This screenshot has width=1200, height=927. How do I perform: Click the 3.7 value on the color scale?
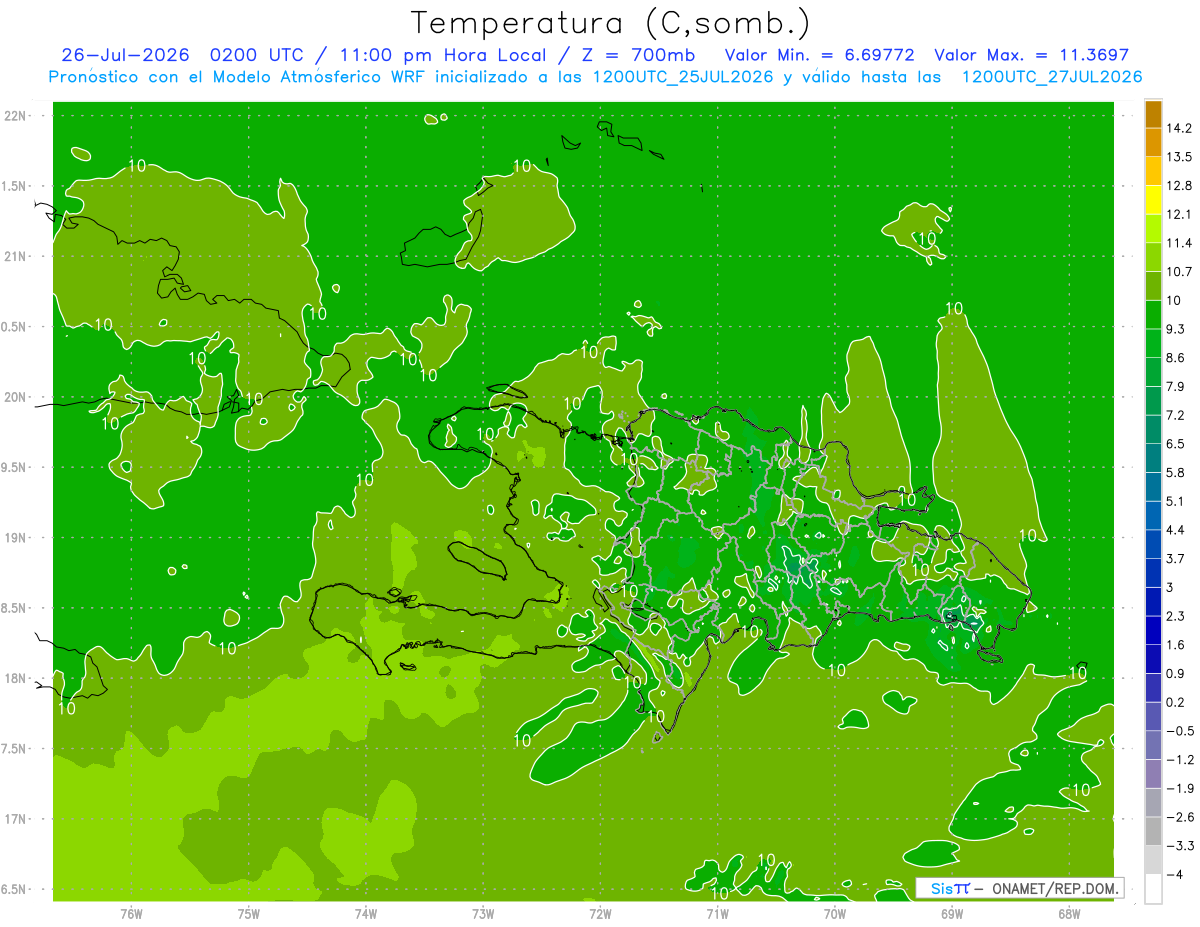tap(1176, 558)
